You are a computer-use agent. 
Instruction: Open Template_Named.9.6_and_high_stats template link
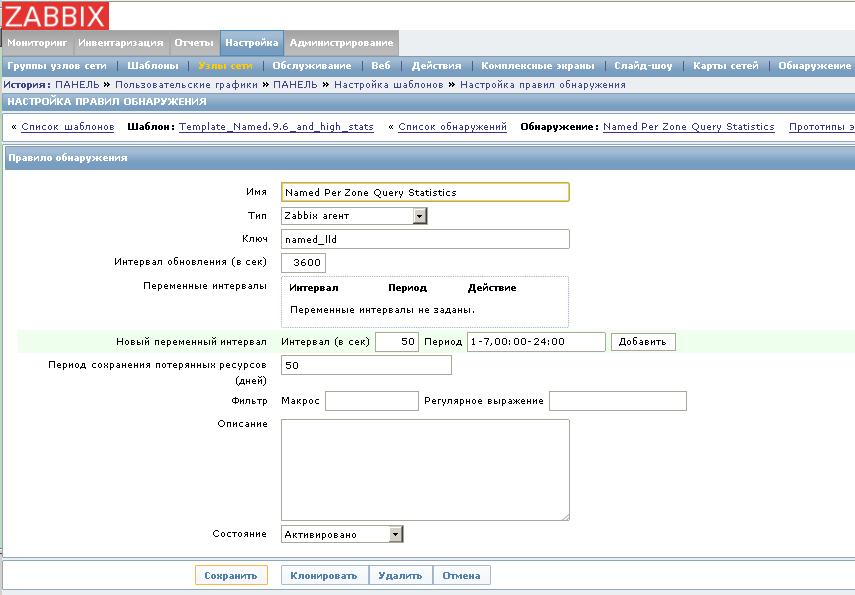[x=276, y=127]
